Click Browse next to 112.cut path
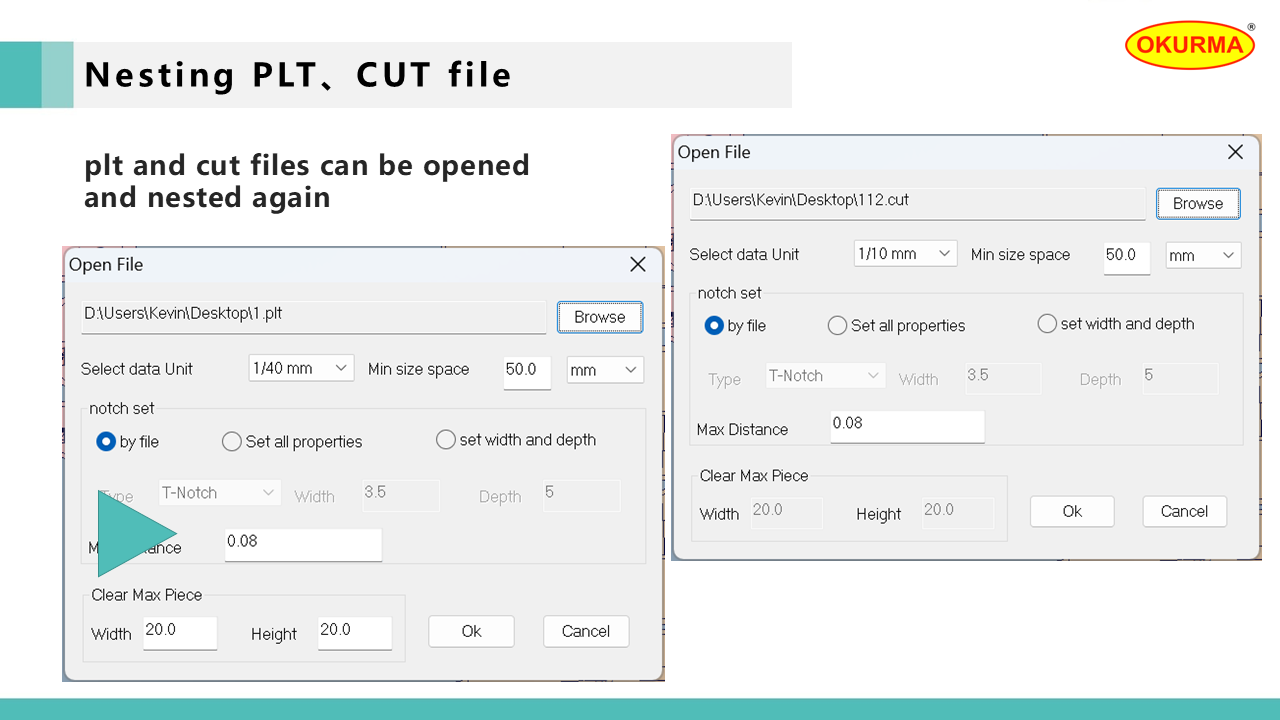Screen dimensions: 1280x720 coord(1197,203)
